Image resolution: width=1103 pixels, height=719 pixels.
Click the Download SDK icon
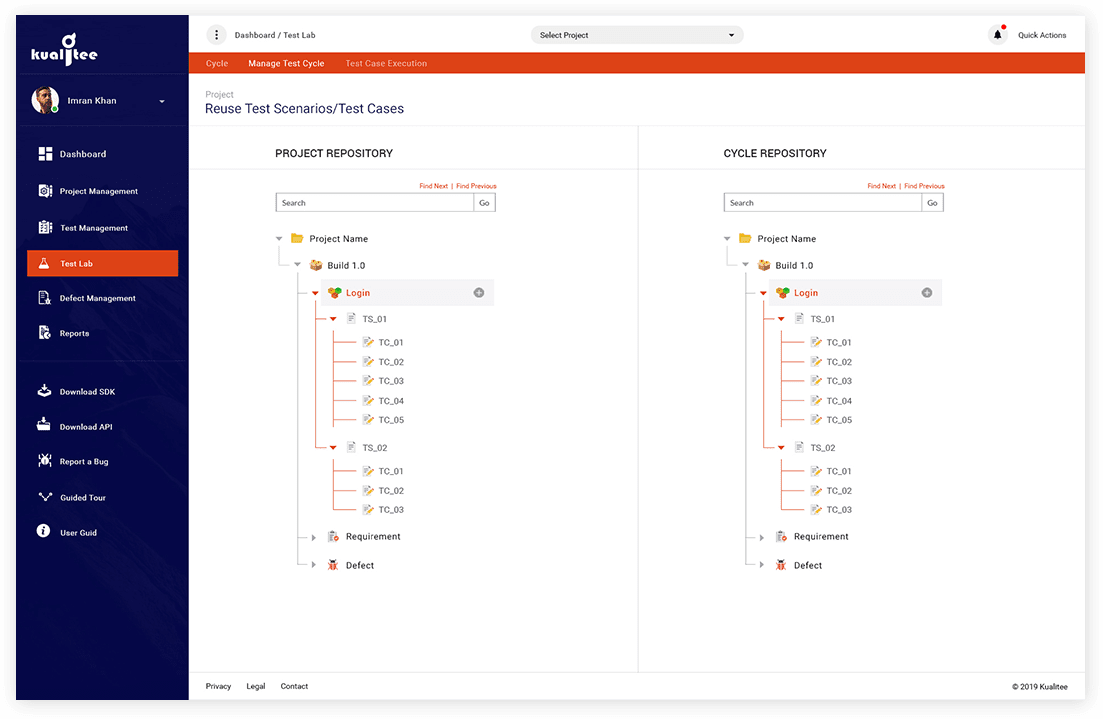44,390
